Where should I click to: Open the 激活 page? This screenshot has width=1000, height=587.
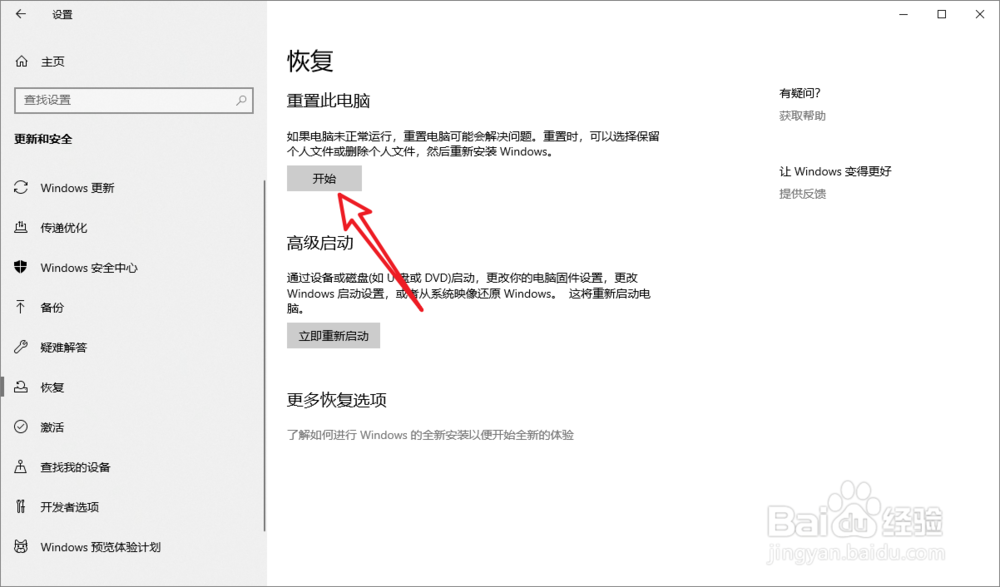click(x=52, y=427)
